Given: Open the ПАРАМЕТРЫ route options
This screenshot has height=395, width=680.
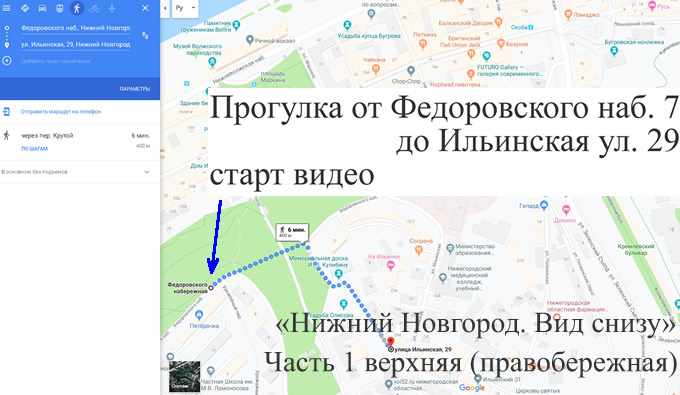Looking at the screenshot, I should (x=135, y=88).
